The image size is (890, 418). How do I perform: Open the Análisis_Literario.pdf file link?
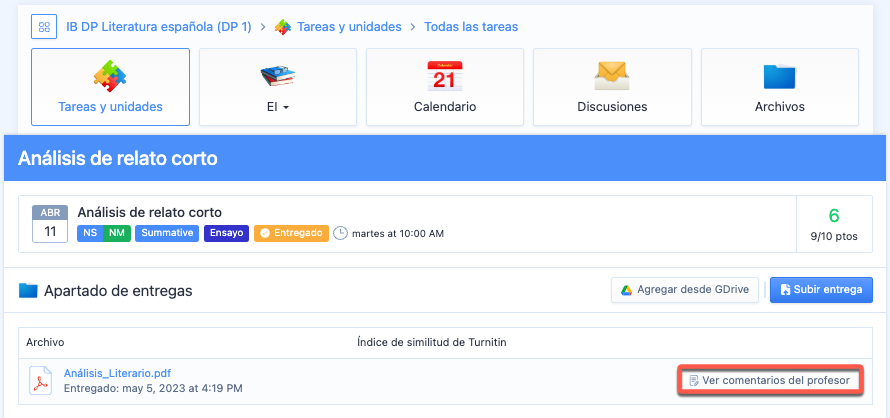pos(117,373)
